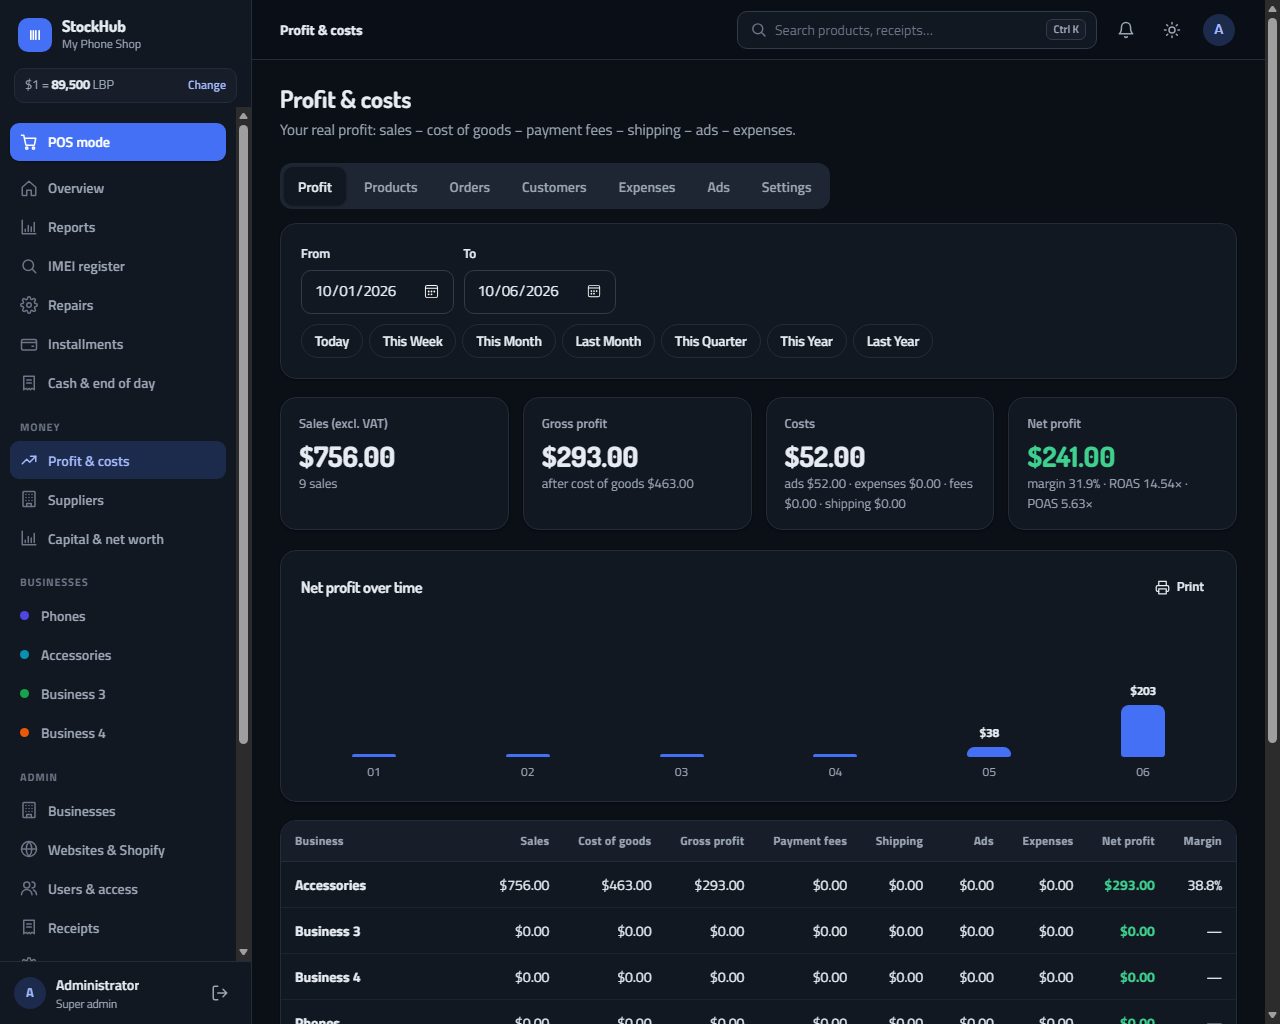Click Accessories net profit $293.00 cell
This screenshot has height=1024, width=1280.
(1129, 885)
